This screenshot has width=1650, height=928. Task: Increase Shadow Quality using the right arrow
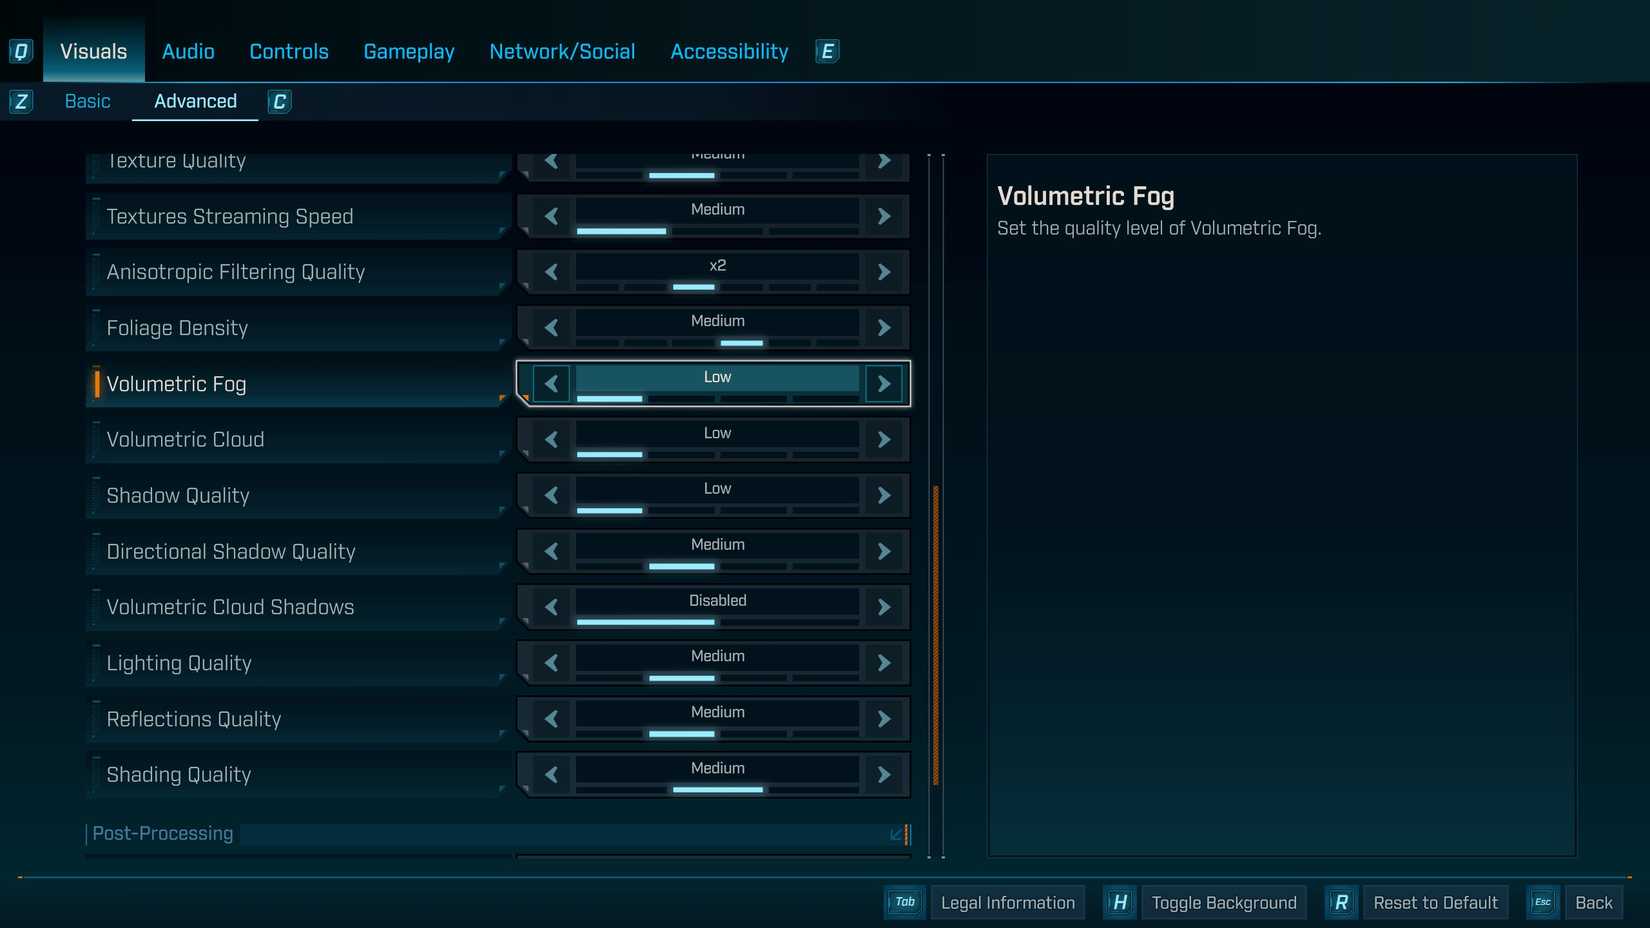pos(883,495)
